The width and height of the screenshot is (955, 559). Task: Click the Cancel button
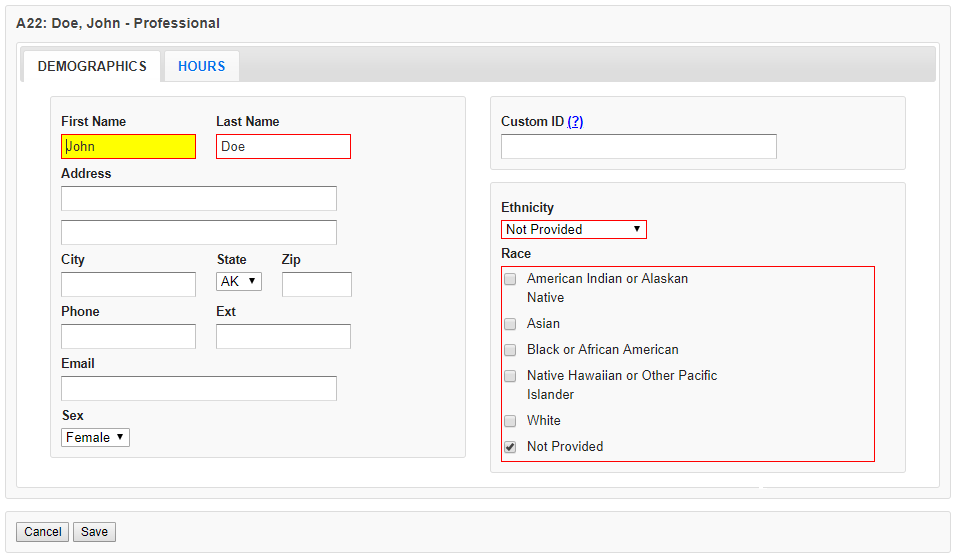(x=43, y=532)
